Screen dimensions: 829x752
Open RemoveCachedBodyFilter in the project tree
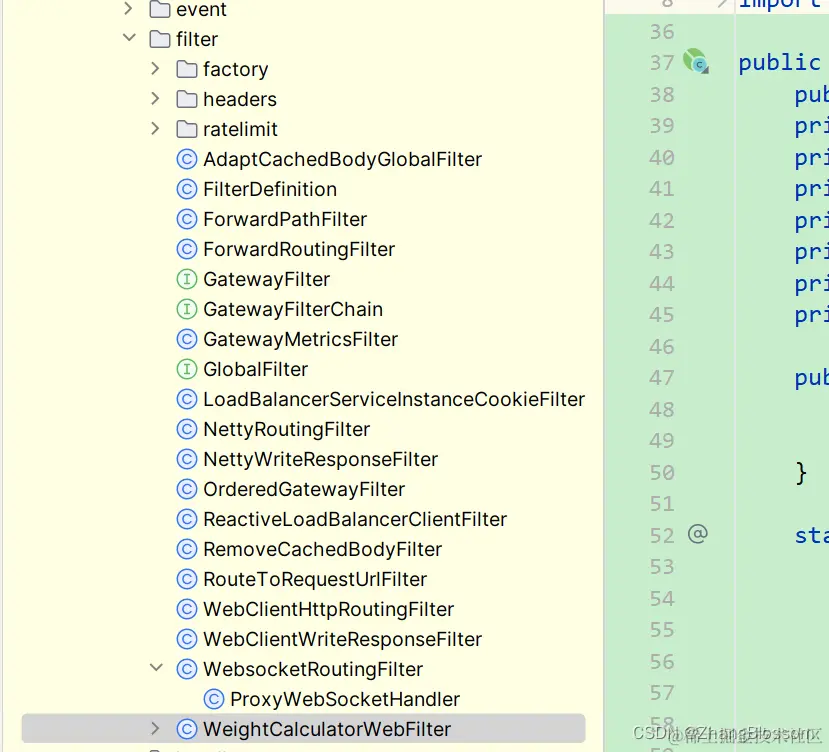323,549
